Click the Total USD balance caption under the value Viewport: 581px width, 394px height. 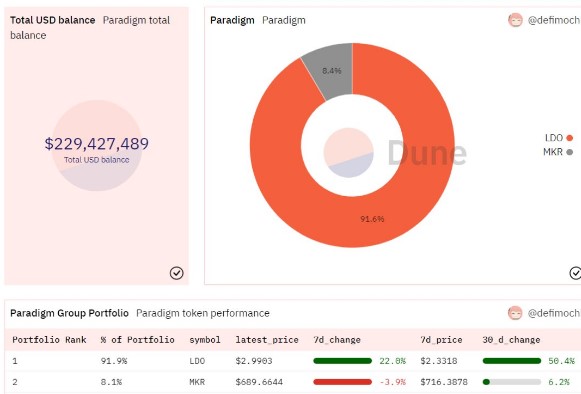(97, 160)
